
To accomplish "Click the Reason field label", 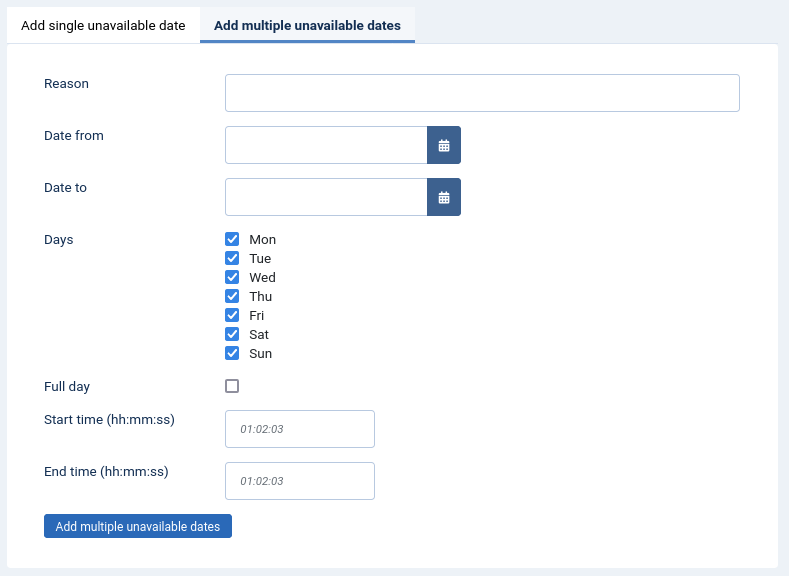I will (66, 84).
